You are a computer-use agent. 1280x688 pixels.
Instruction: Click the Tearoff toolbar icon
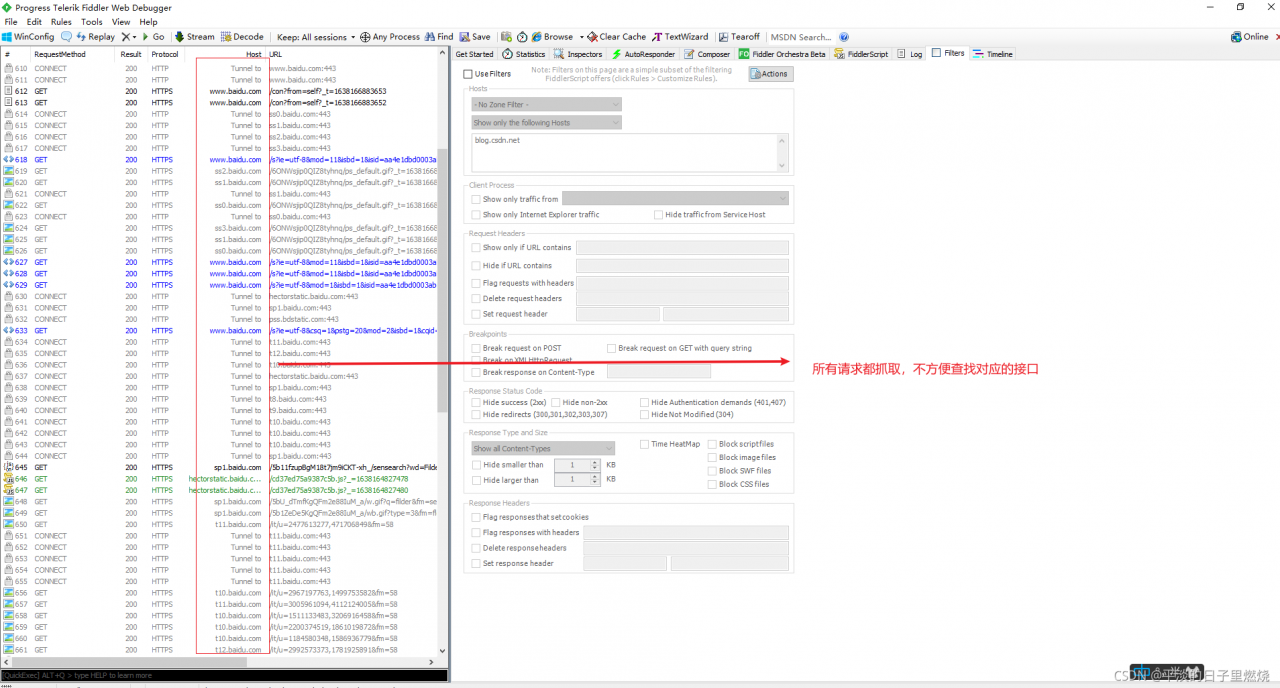click(x=725, y=37)
